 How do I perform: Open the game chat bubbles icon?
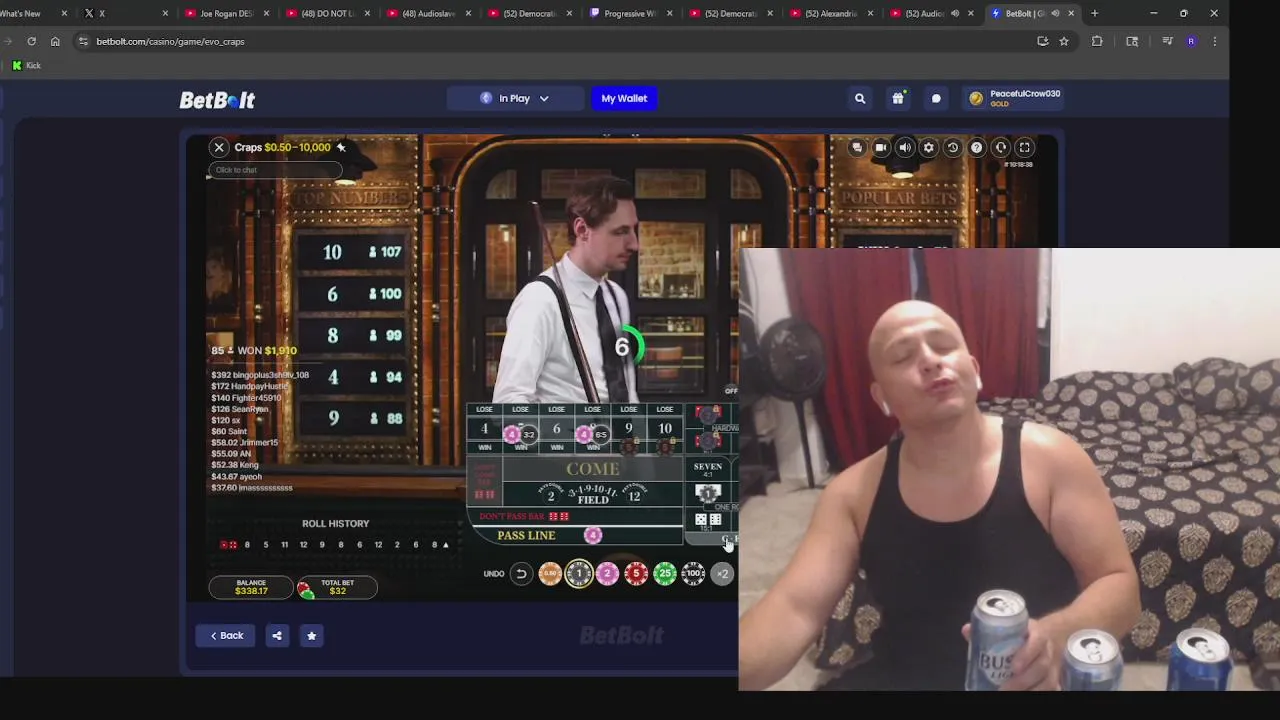(857, 147)
